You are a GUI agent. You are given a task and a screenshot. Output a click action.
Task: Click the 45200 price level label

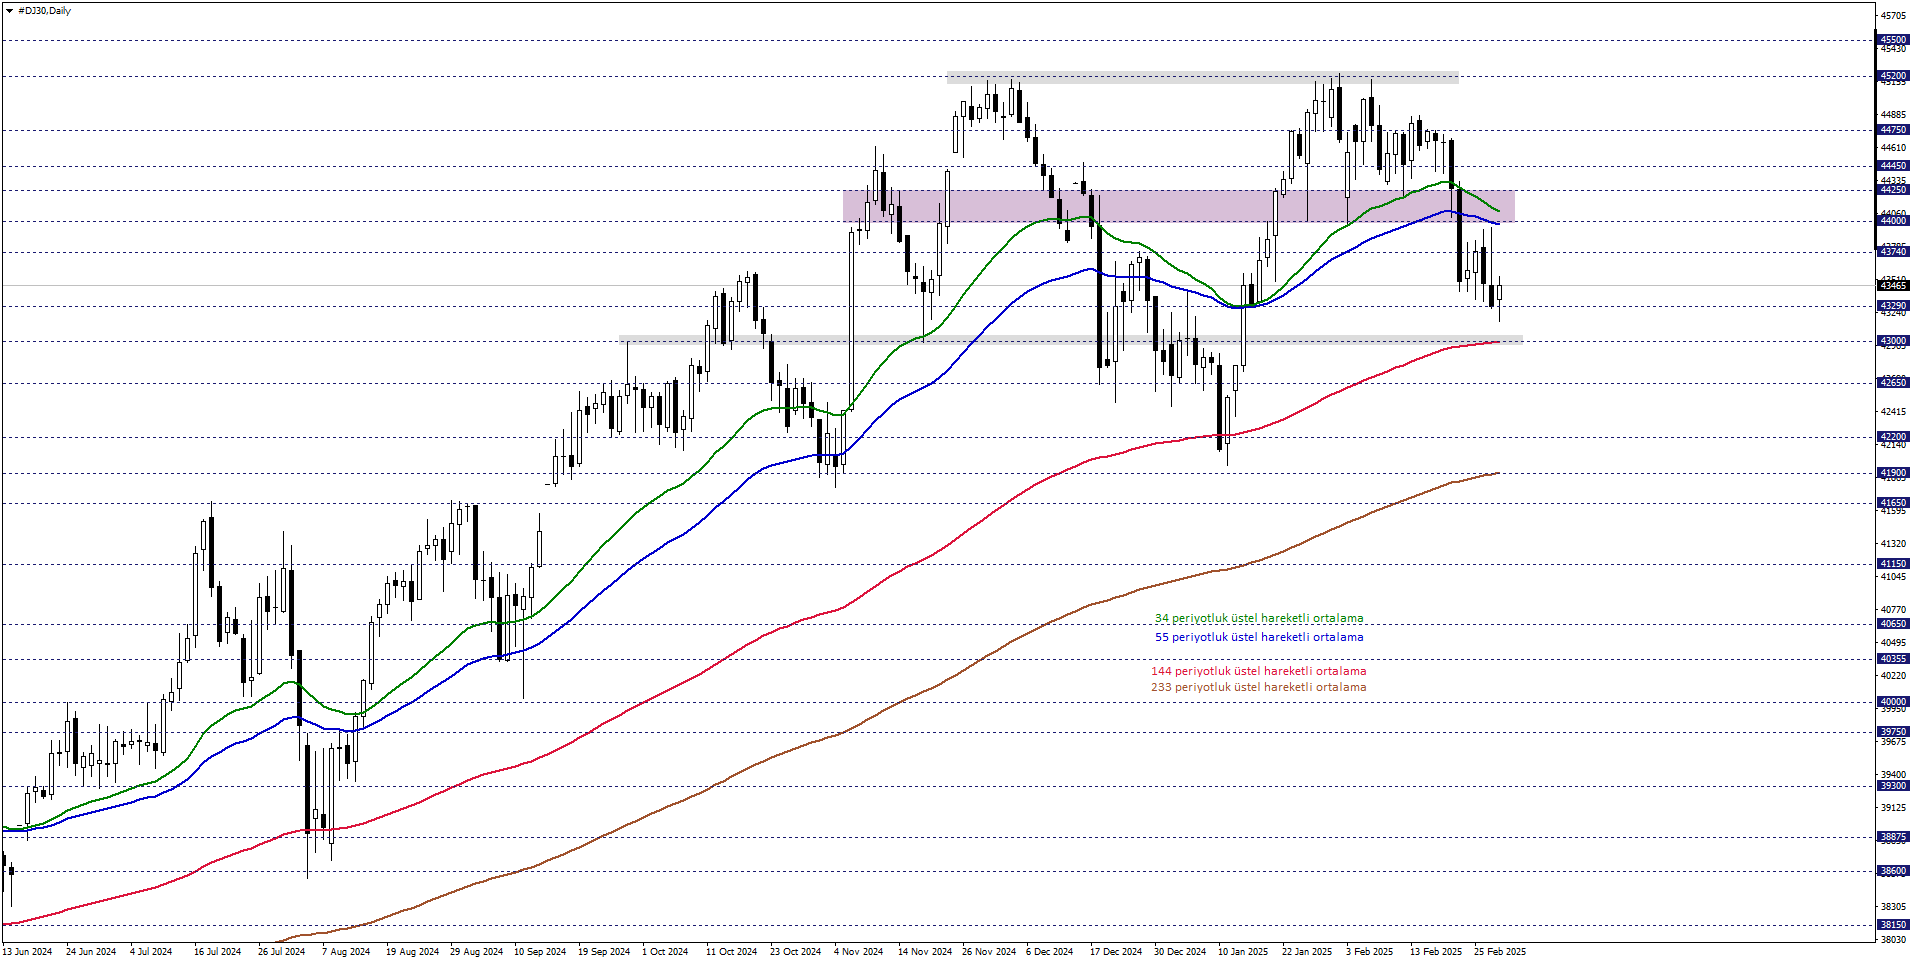click(1893, 76)
